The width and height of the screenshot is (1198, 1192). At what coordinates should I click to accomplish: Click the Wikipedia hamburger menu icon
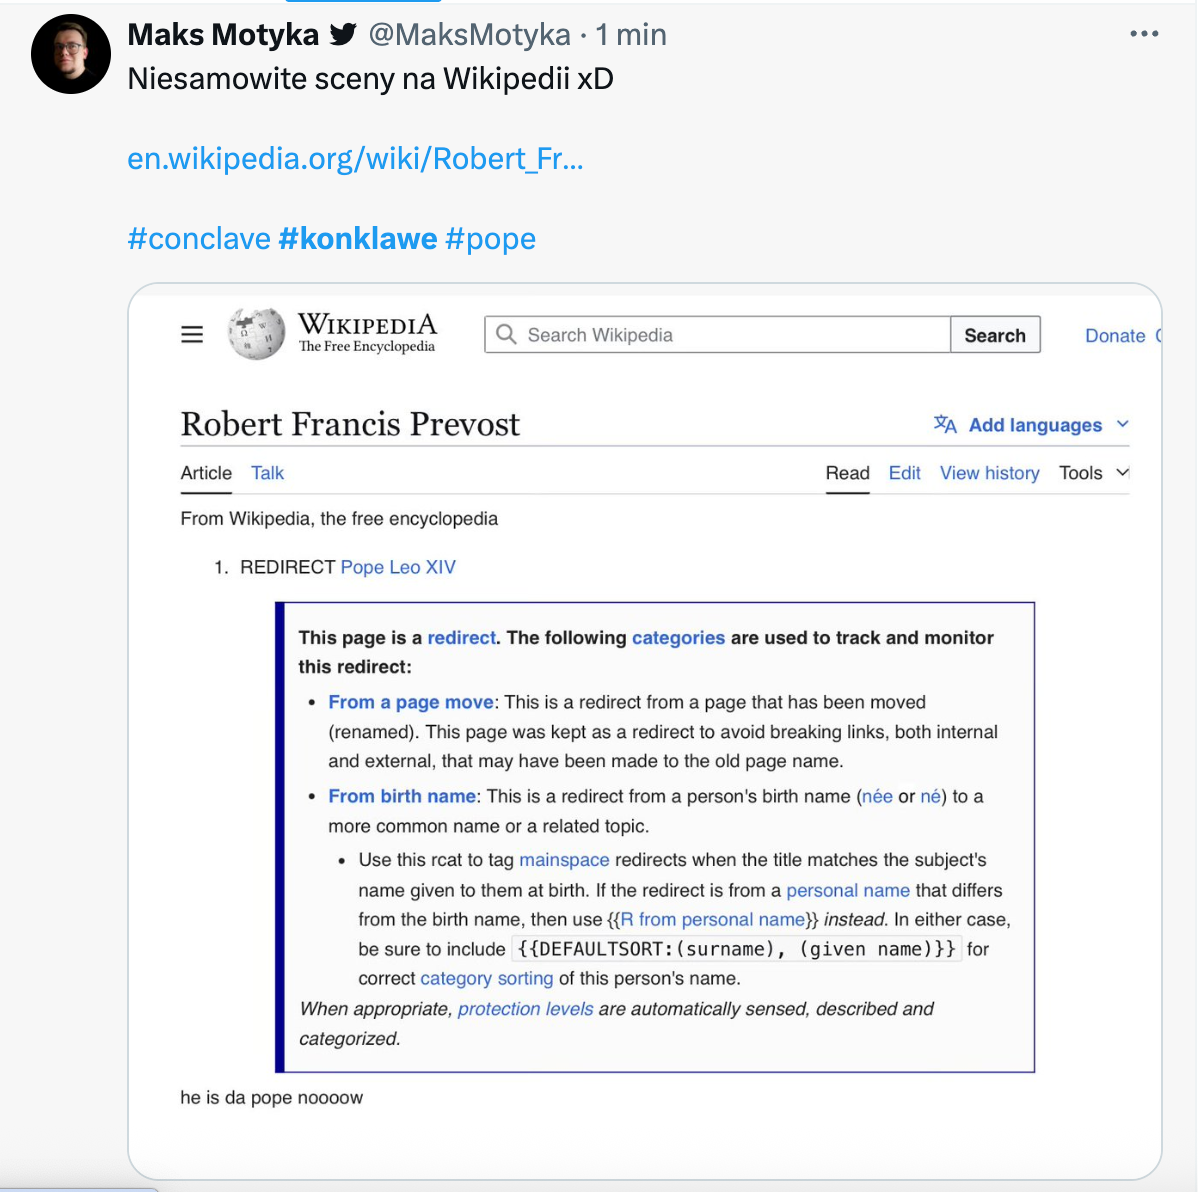[x=192, y=335]
